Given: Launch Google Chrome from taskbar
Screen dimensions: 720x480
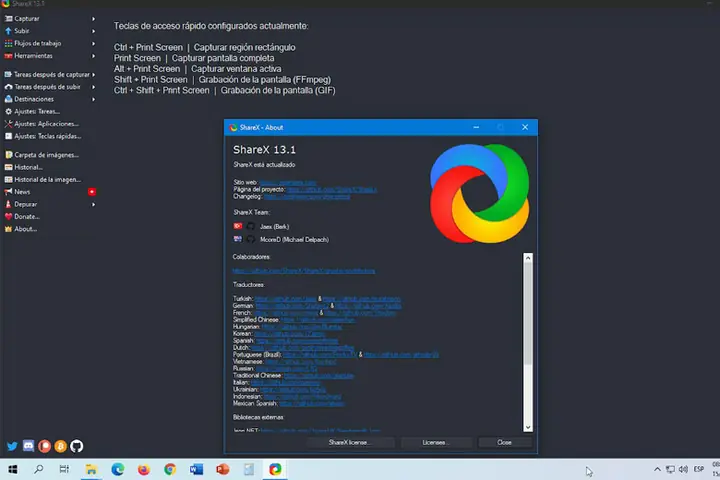Looking at the screenshot, I should coord(170,469).
